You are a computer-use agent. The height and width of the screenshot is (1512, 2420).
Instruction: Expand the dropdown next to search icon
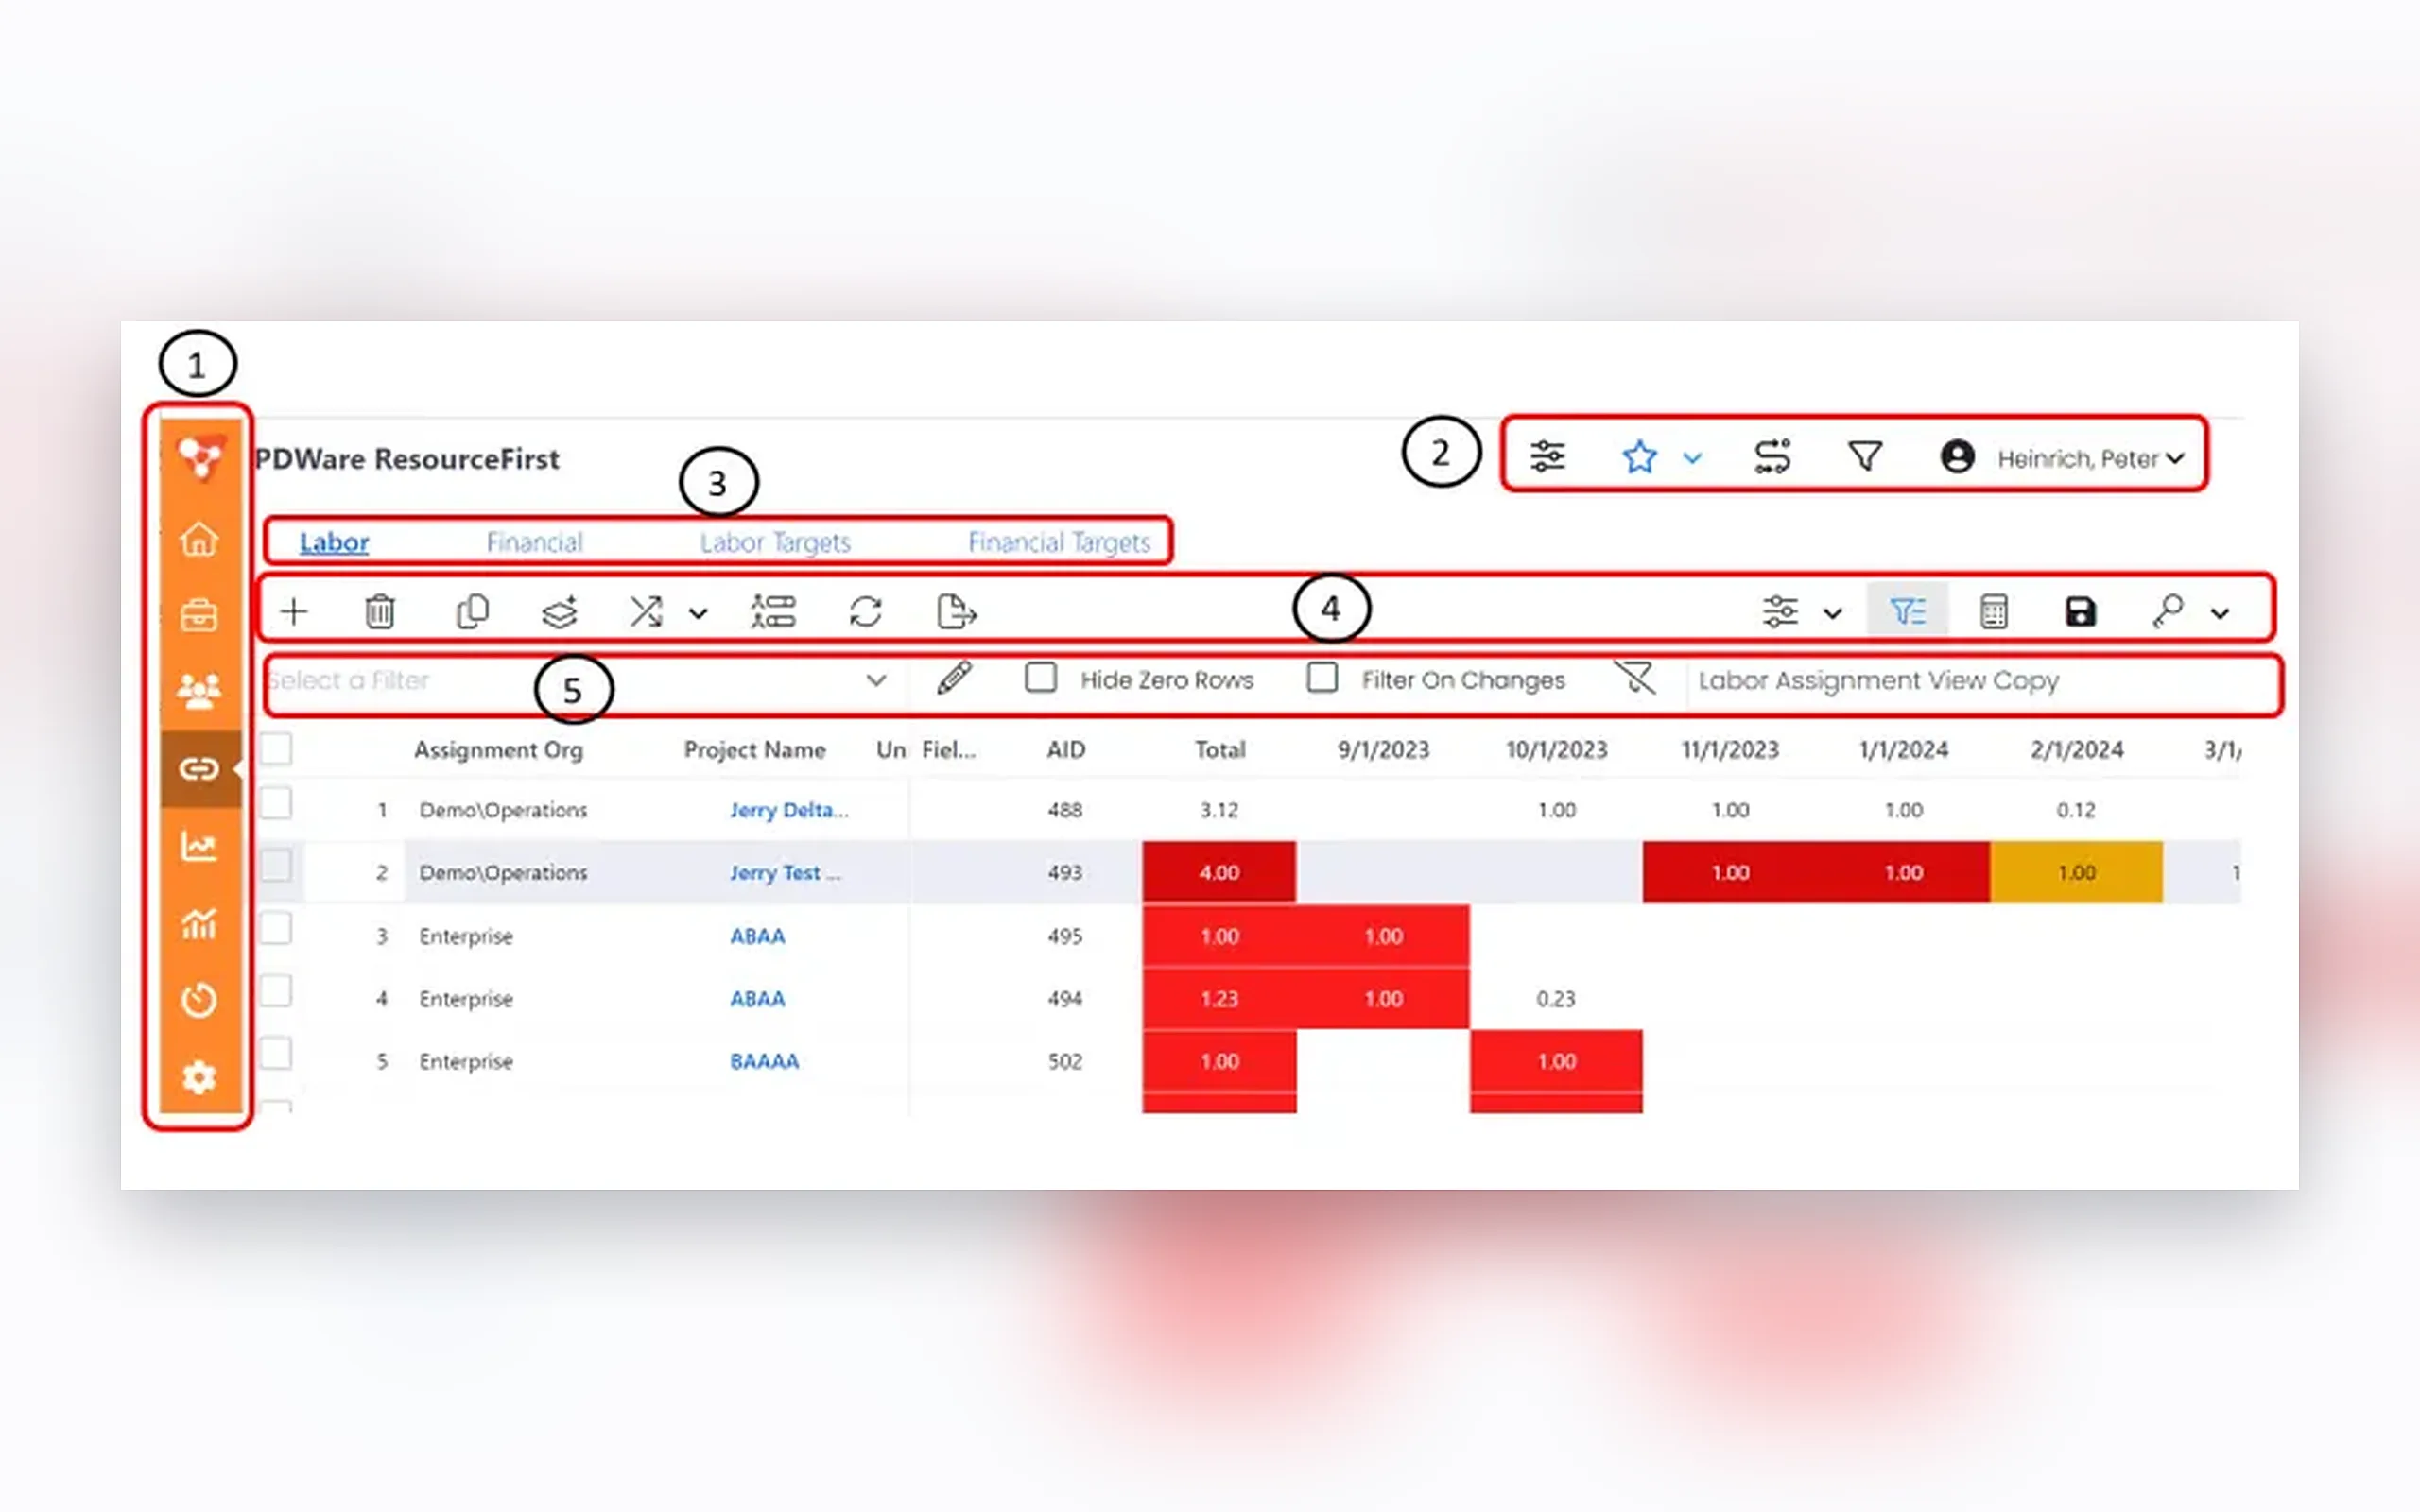click(2220, 613)
